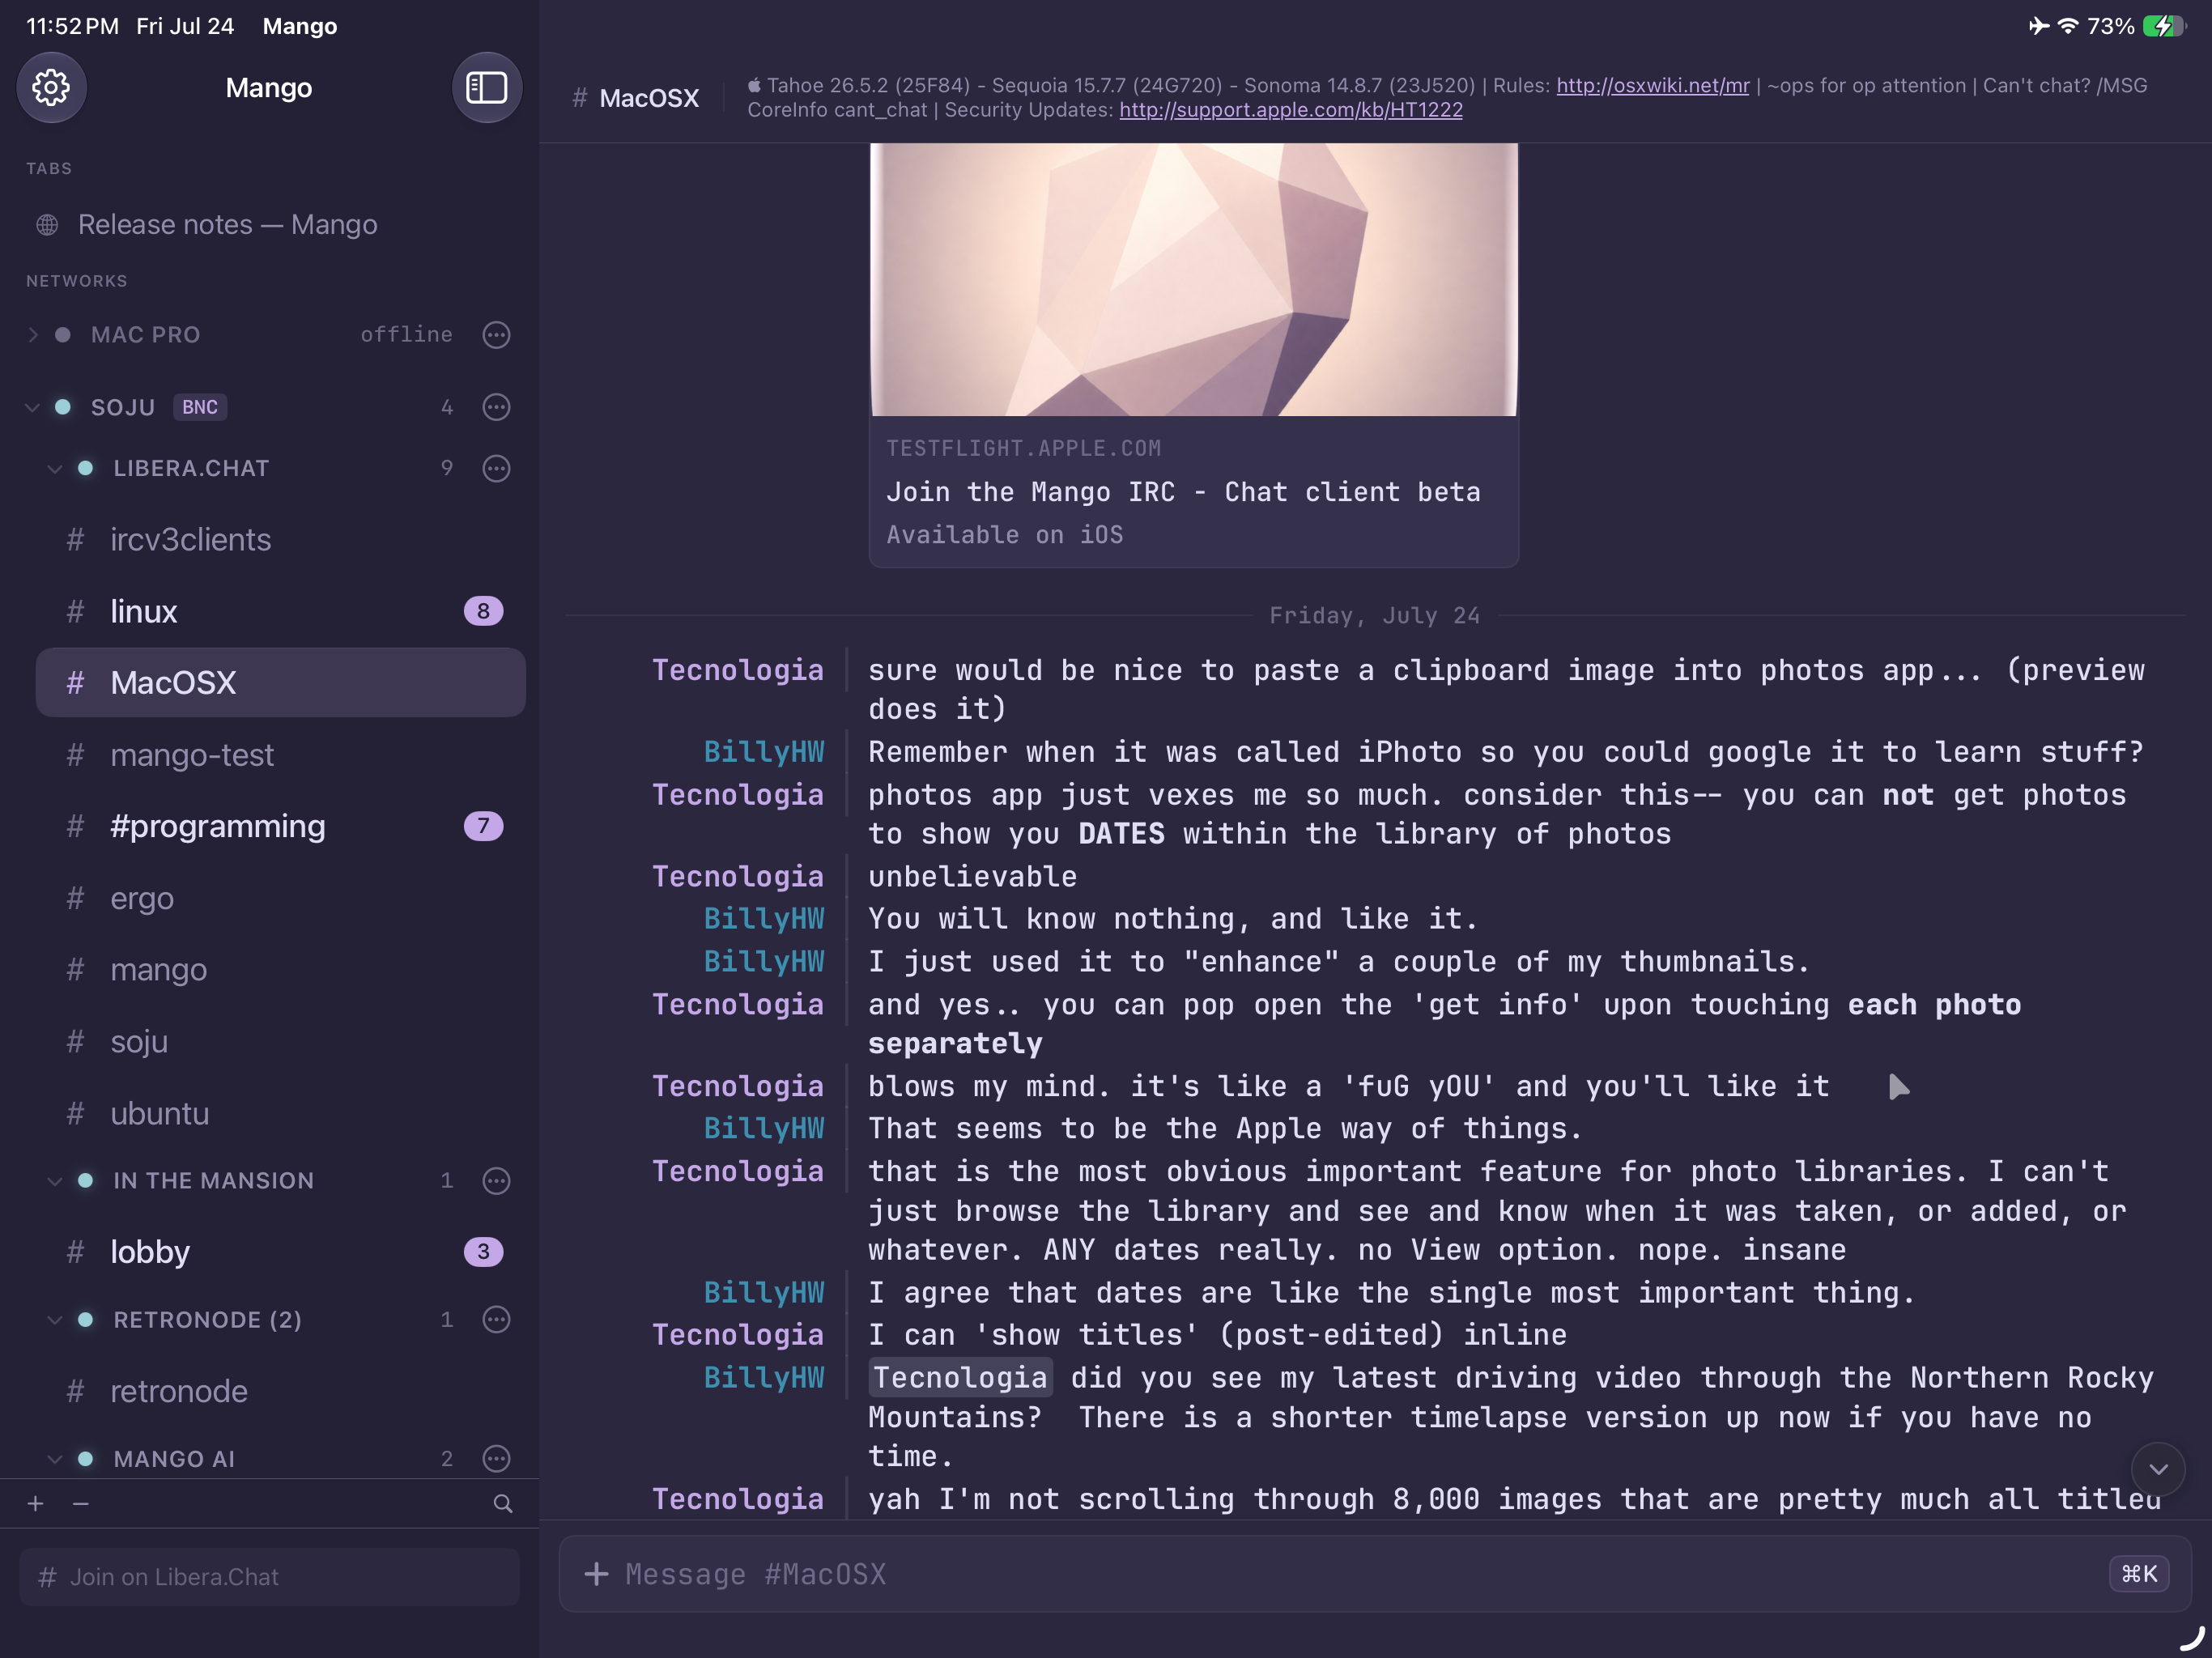Select the mango channel
The height and width of the screenshot is (1658, 2212).
pos(280,970)
